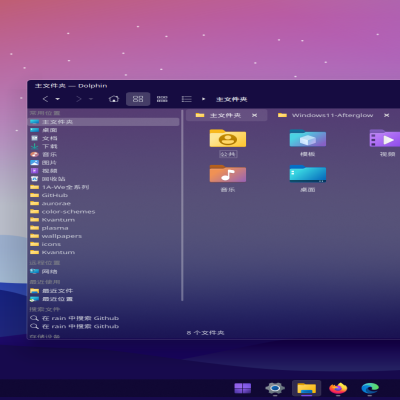Open the GitHub bookmark in sidebar
The height and width of the screenshot is (400, 400).
coord(104,195)
